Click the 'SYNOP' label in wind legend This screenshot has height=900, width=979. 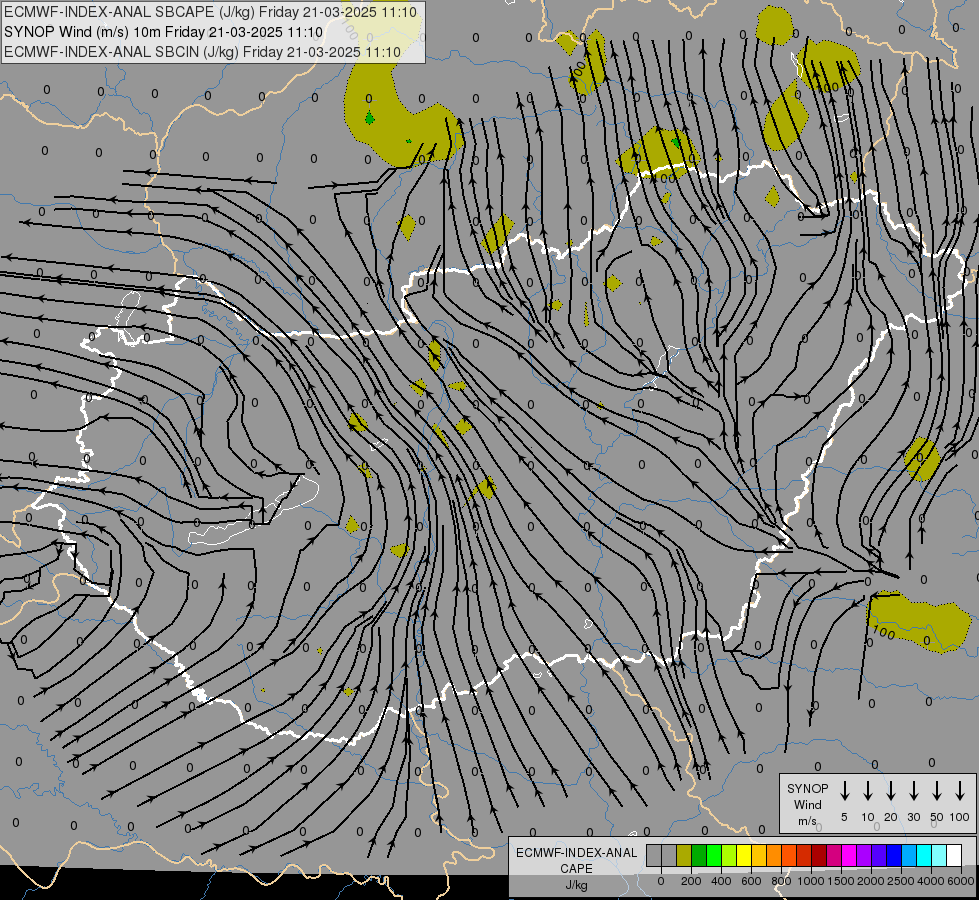(x=807, y=788)
